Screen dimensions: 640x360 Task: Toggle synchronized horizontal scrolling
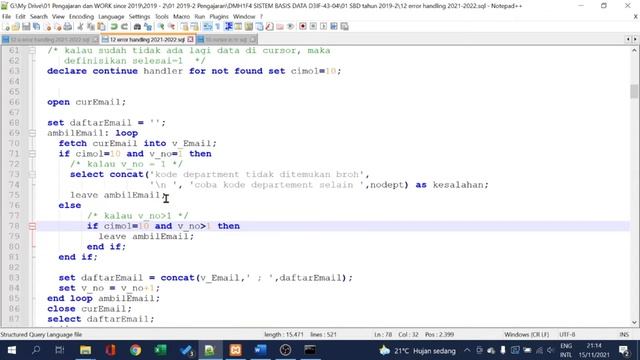point(196,27)
